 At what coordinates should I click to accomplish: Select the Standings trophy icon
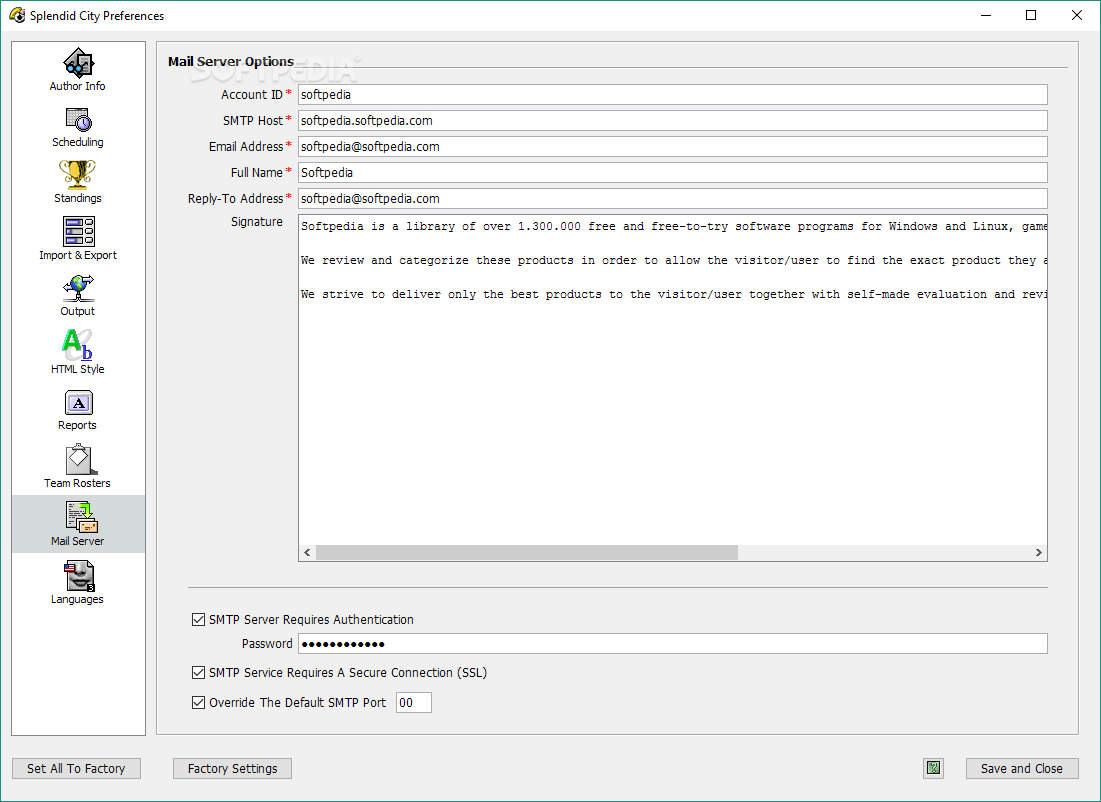point(77,174)
